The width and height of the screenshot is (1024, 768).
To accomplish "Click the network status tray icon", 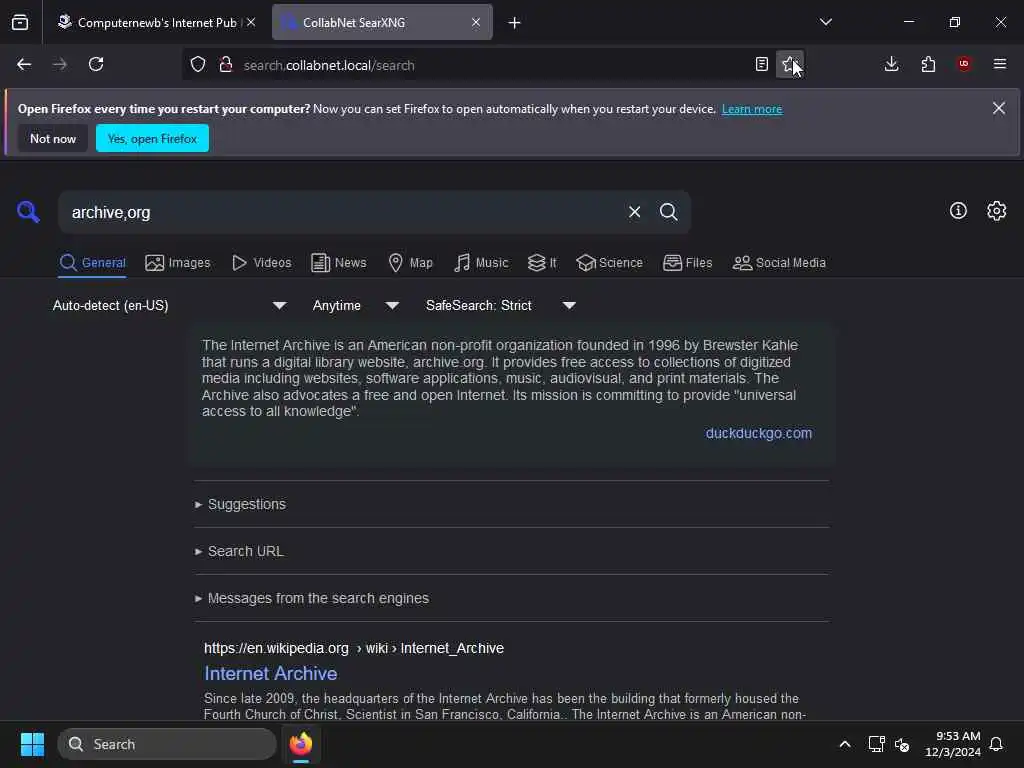I will pos(876,744).
